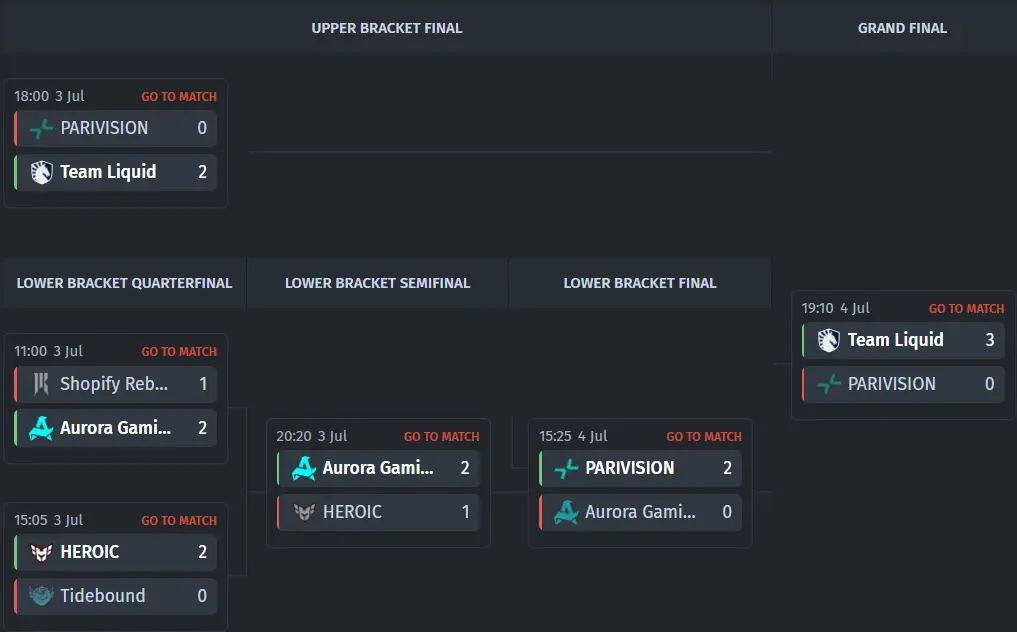Select HEROIC team name in the 20:20 match
This screenshot has height=632, width=1017.
click(352, 512)
